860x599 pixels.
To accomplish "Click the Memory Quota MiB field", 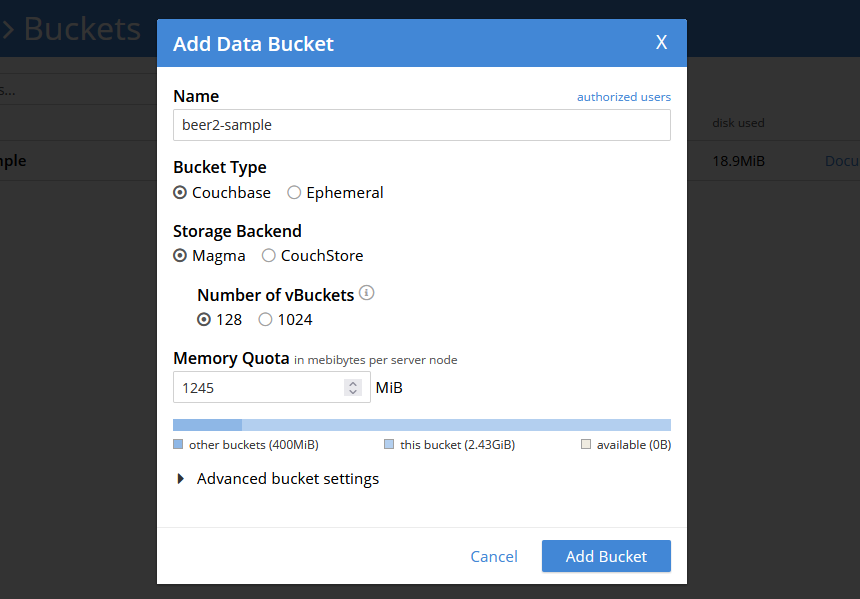I will (271, 387).
